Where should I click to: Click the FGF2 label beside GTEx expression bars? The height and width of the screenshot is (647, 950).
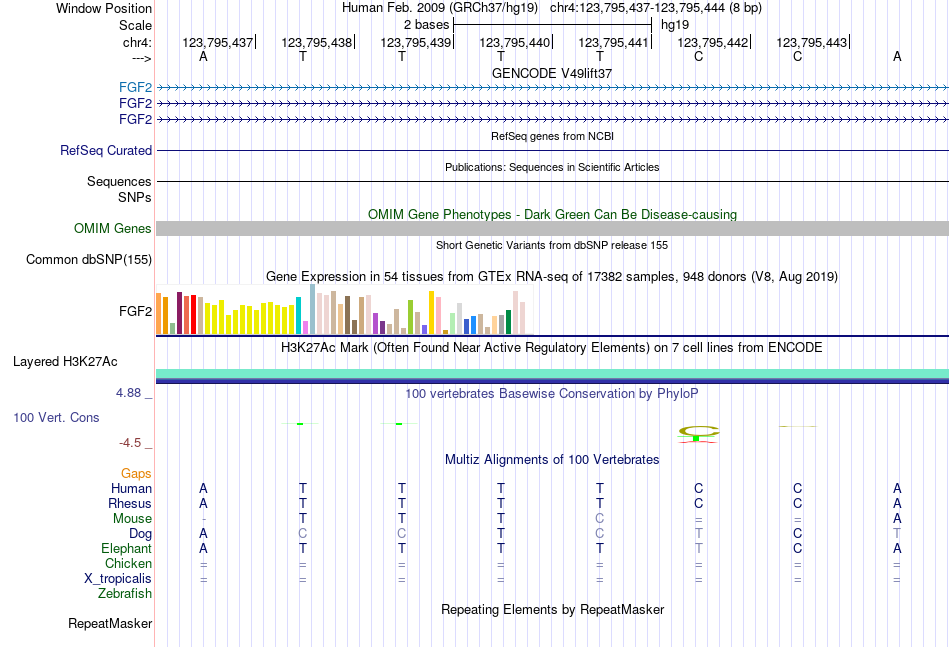coord(135,311)
